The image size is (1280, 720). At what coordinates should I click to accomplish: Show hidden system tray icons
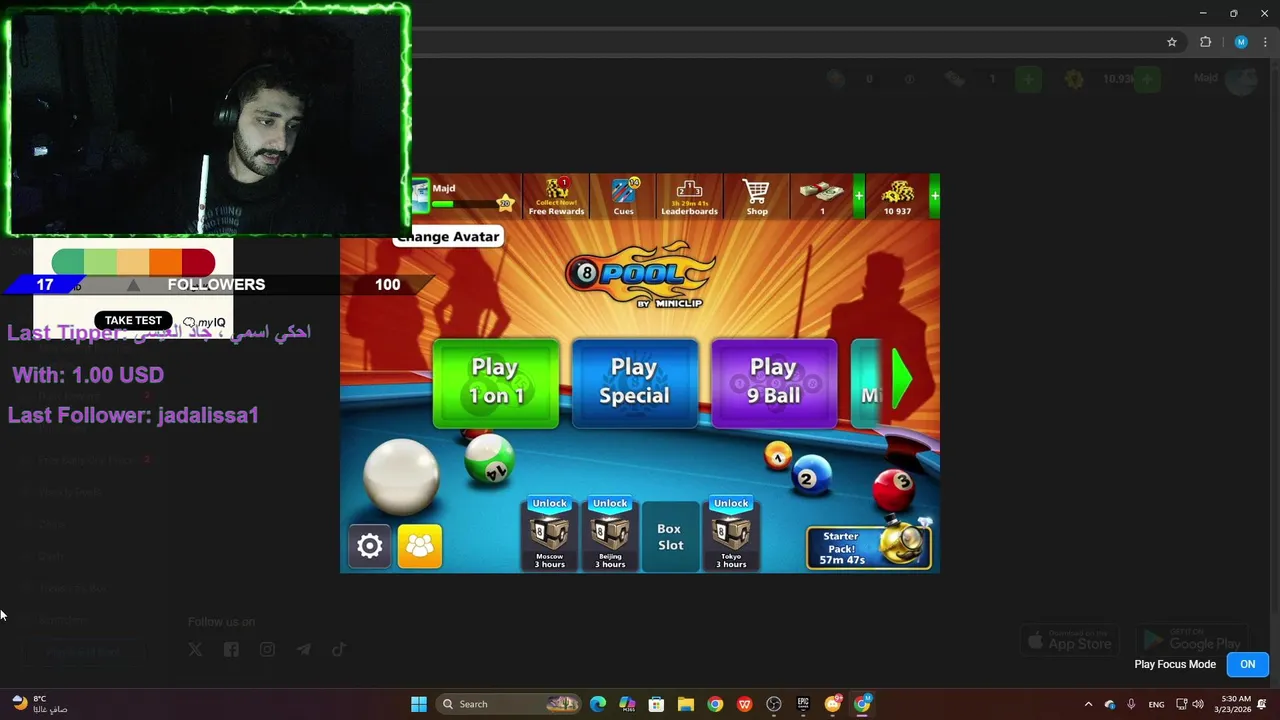click(1088, 704)
